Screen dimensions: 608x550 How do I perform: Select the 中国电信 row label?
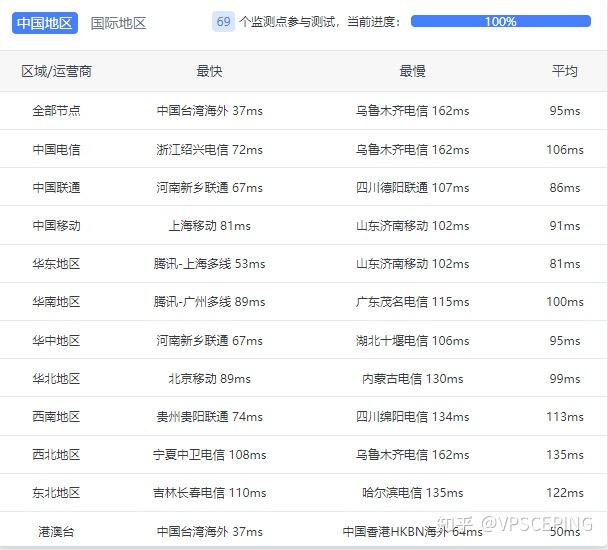coord(56,150)
